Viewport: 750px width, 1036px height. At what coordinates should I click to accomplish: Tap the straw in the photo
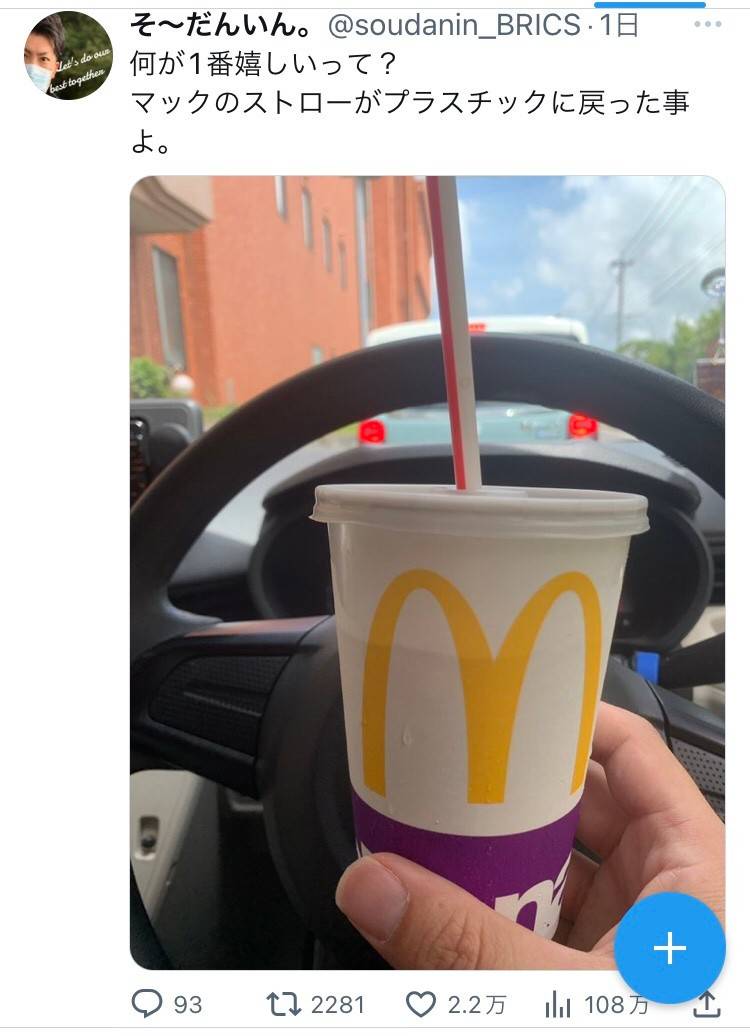(x=453, y=334)
